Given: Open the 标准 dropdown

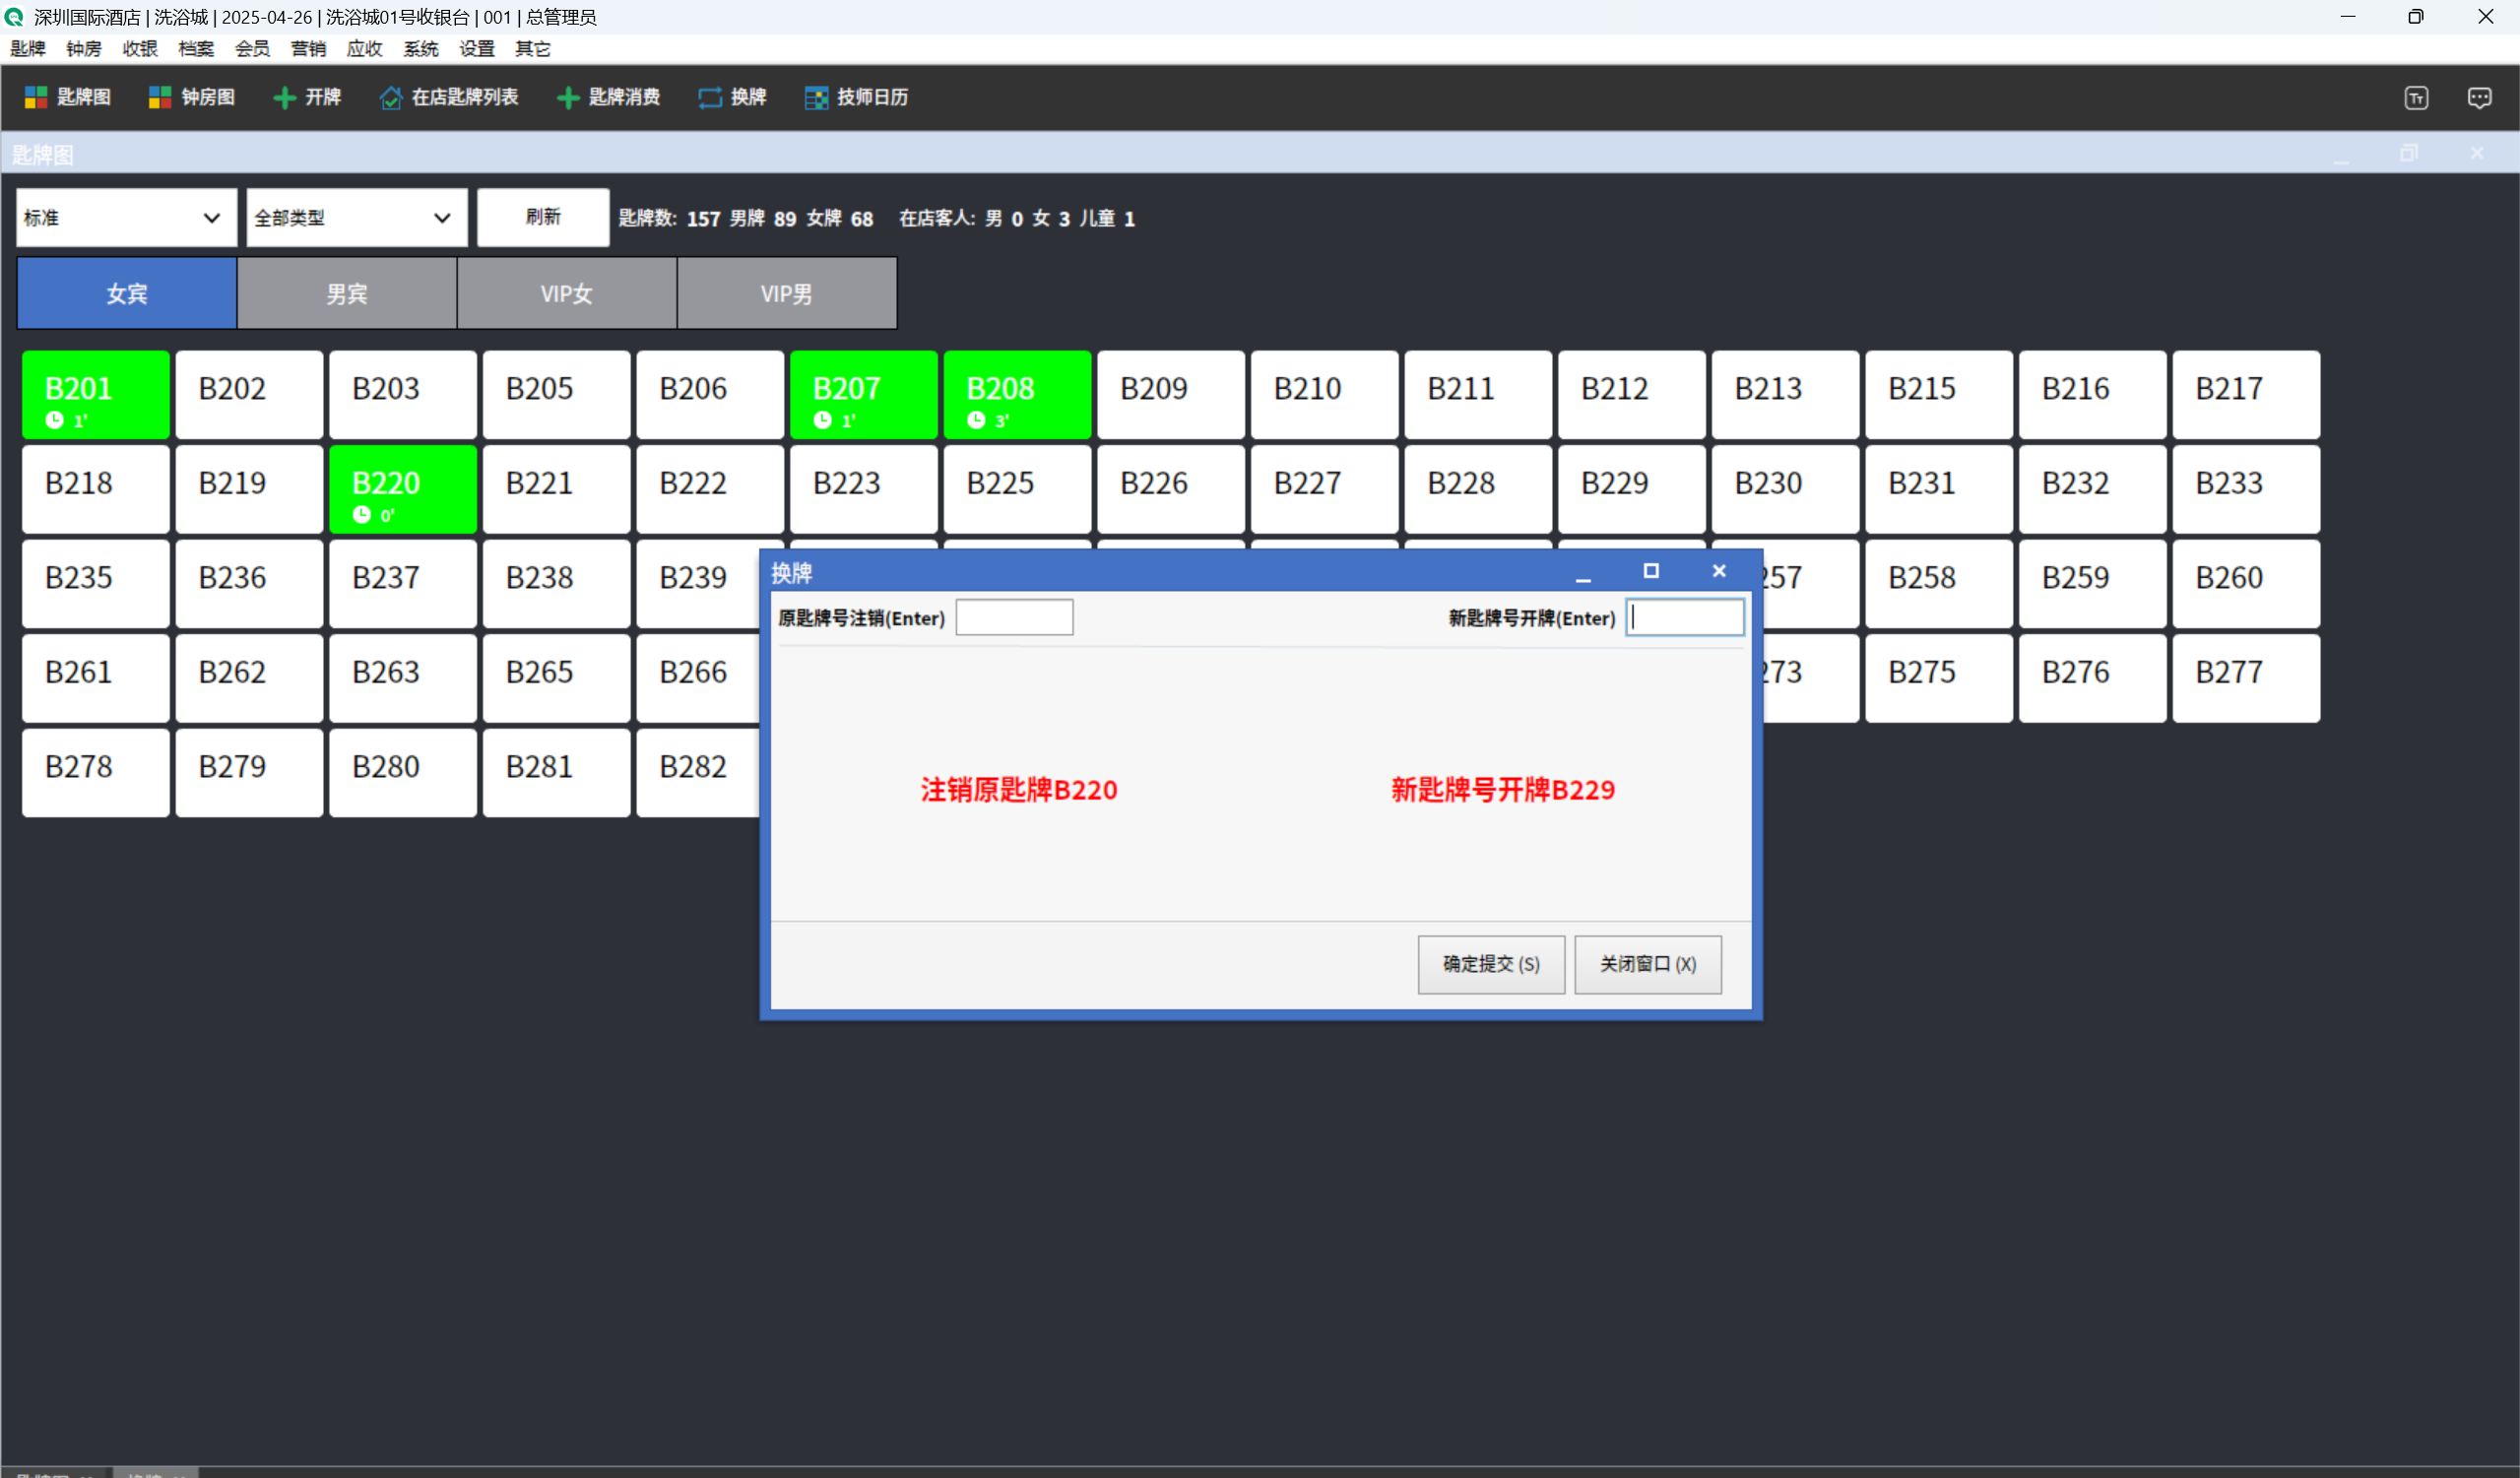Looking at the screenshot, I should tap(126, 217).
